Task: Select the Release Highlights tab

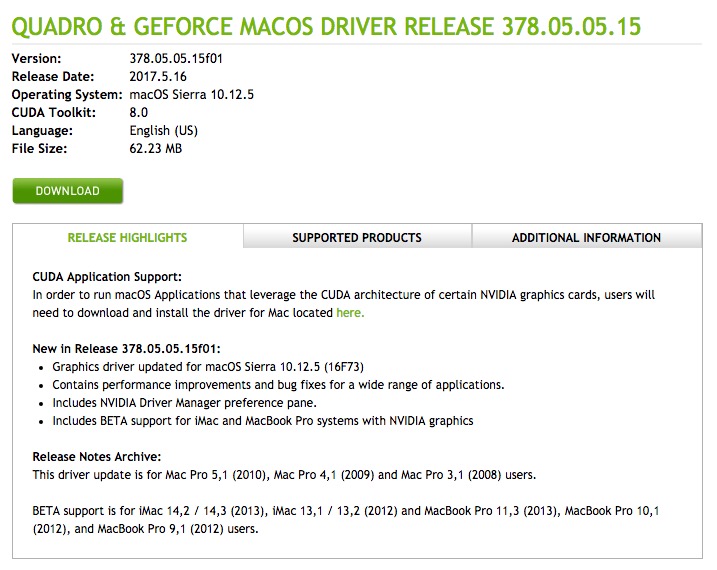Action: click(x=127, y=238)
